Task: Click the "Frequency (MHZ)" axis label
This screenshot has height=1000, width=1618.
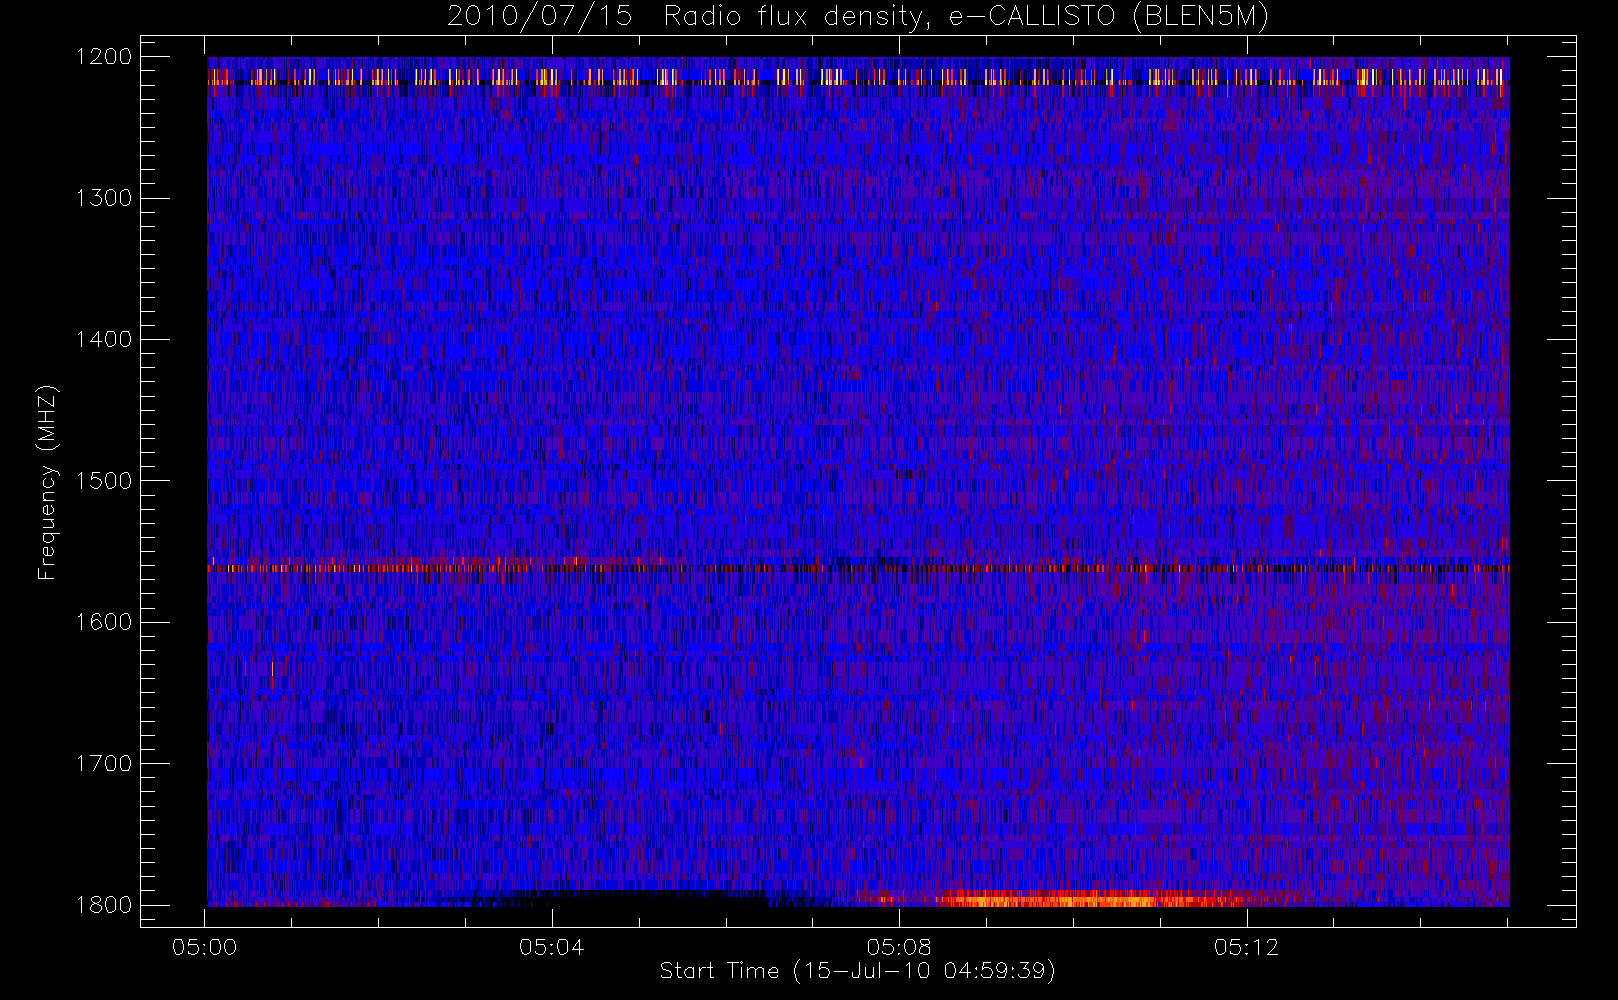Action: tap(47, 482)
